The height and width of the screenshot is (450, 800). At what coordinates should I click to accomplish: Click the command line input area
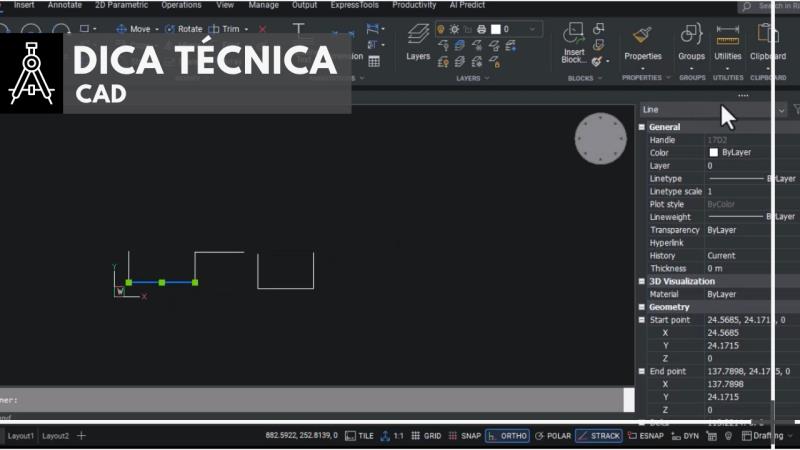(x=311, y=400)
